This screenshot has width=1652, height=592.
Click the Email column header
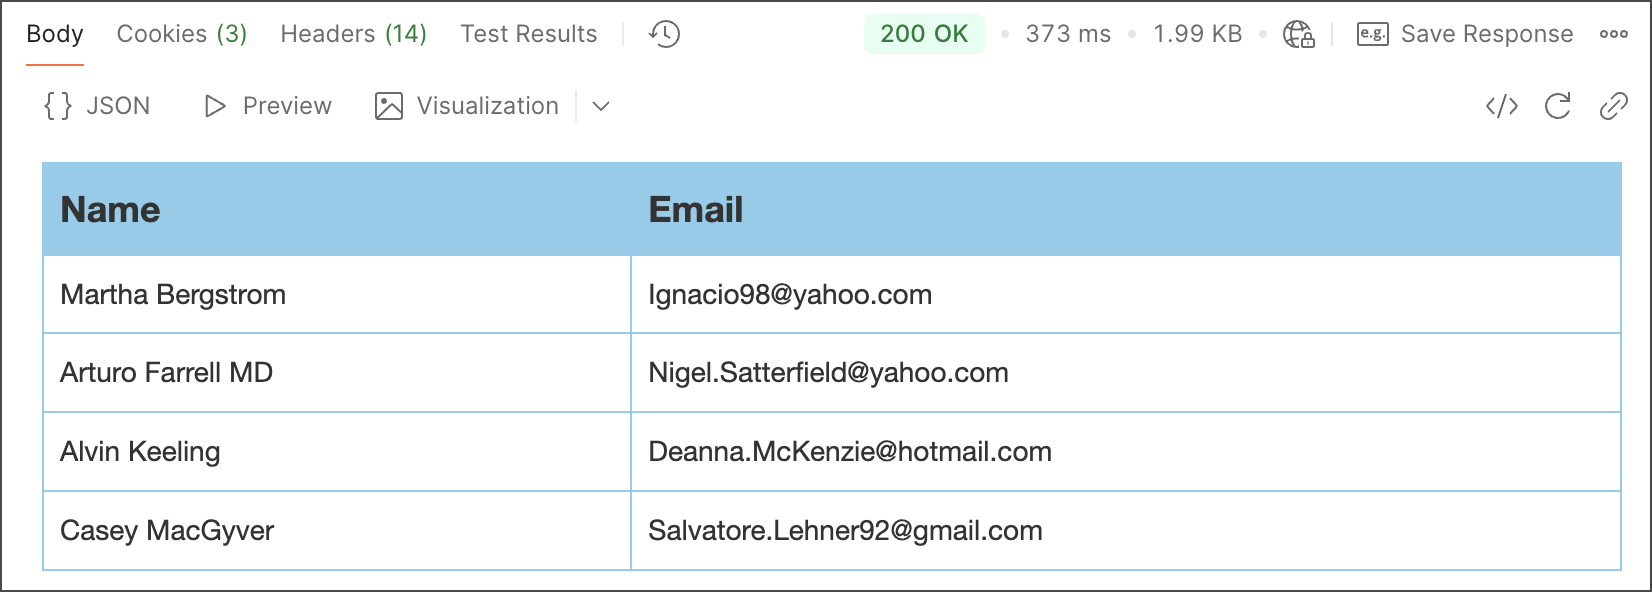(x=696, y=210)
